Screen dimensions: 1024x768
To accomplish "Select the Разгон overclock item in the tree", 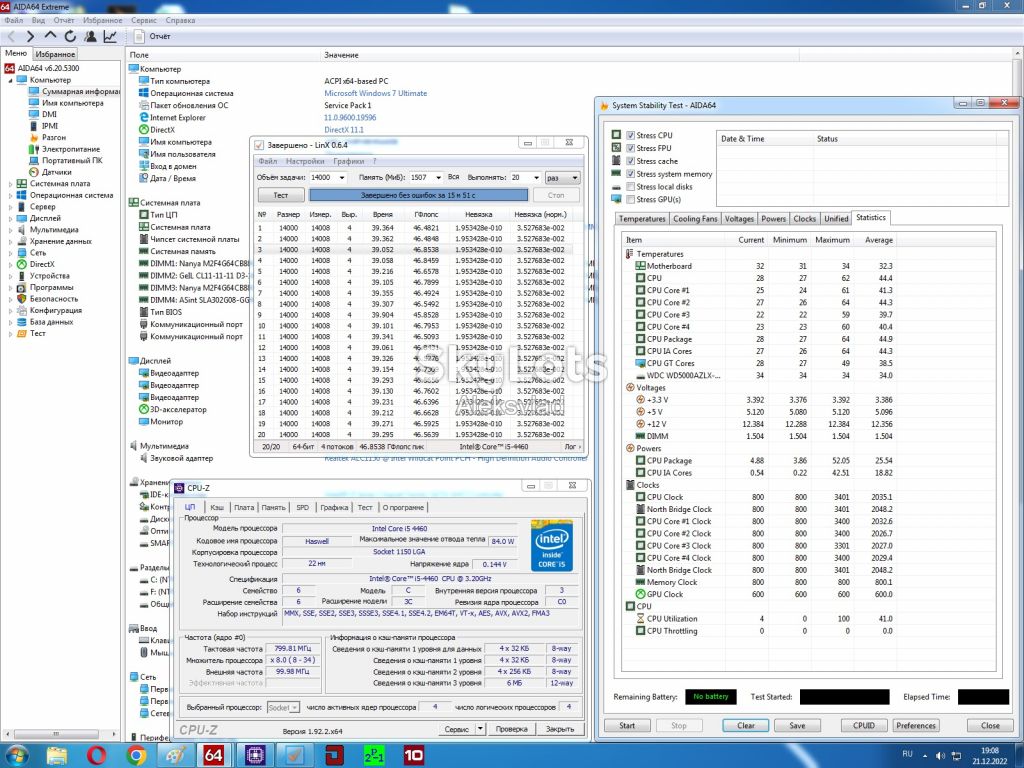I will (54, 137).
